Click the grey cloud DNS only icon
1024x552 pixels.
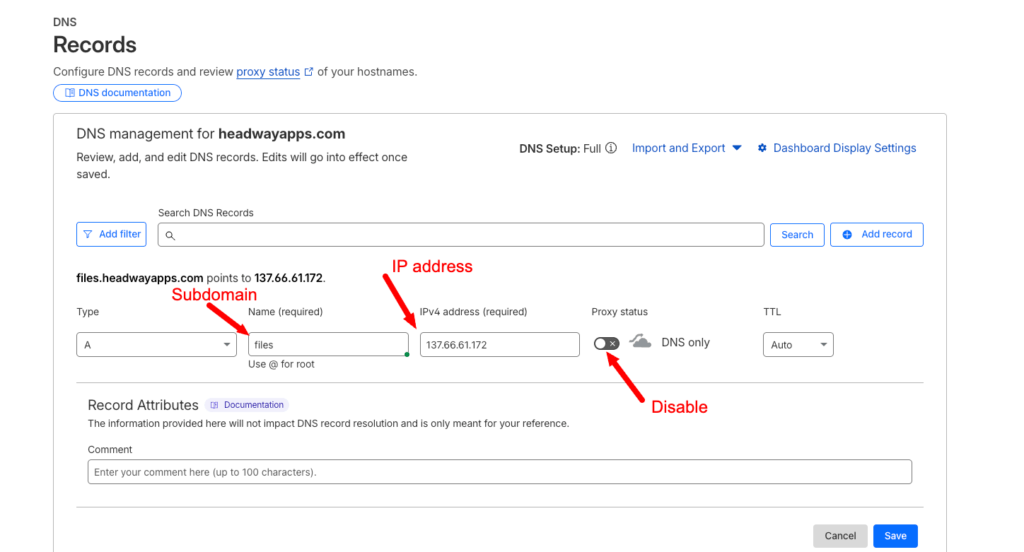pos(640,342)
